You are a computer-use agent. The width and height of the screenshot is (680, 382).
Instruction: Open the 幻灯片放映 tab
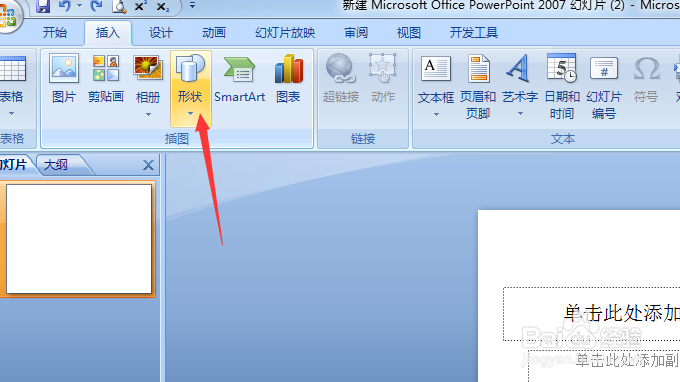[285, 33]
